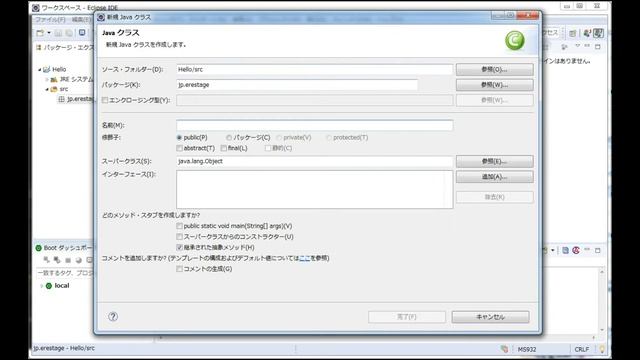Expand the local Boot Dashboard node
640x360 pixels.
41,286
